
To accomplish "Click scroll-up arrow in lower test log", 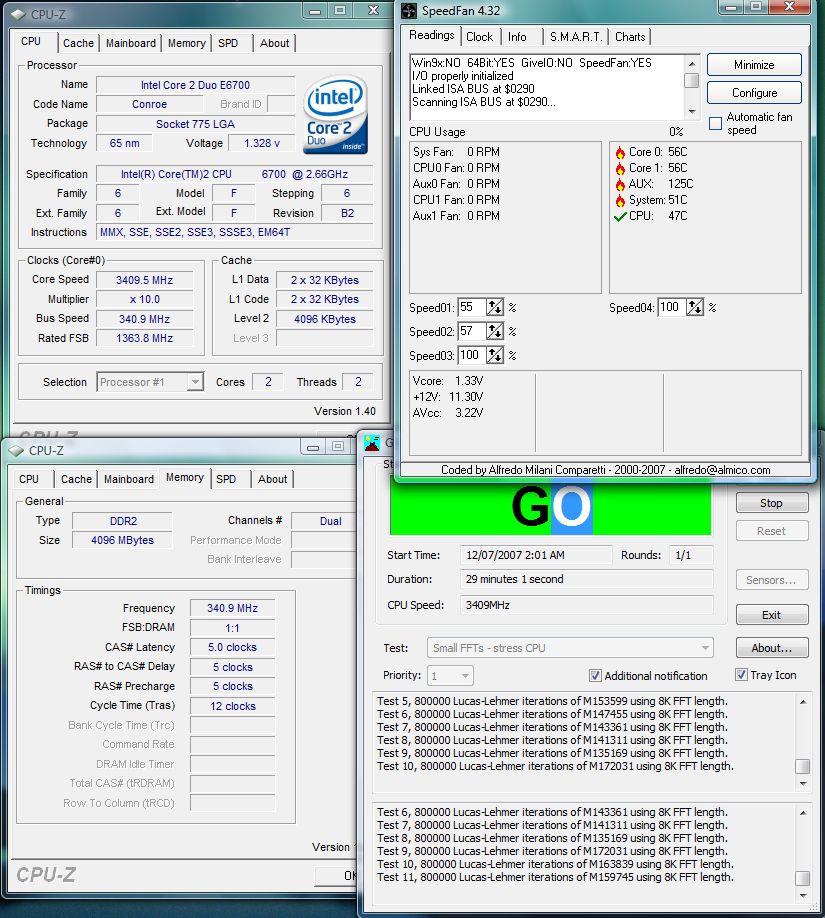I will coord(803,813).
